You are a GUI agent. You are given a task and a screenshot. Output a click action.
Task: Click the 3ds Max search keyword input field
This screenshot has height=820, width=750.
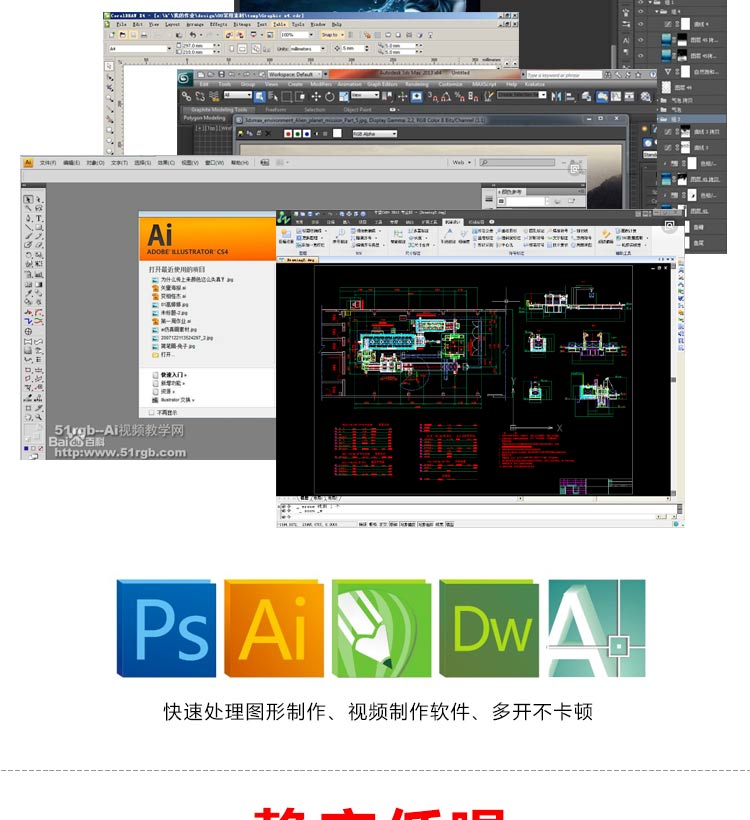564,75
